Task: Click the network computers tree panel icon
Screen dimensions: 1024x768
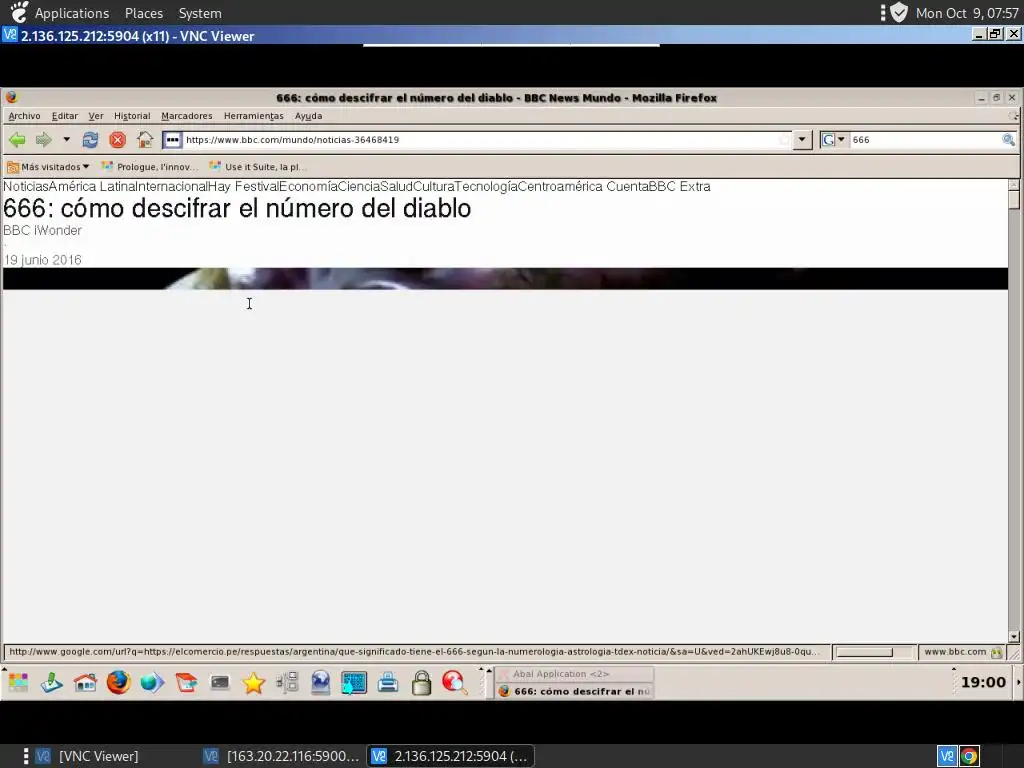Action: click(x=287, y=682)
